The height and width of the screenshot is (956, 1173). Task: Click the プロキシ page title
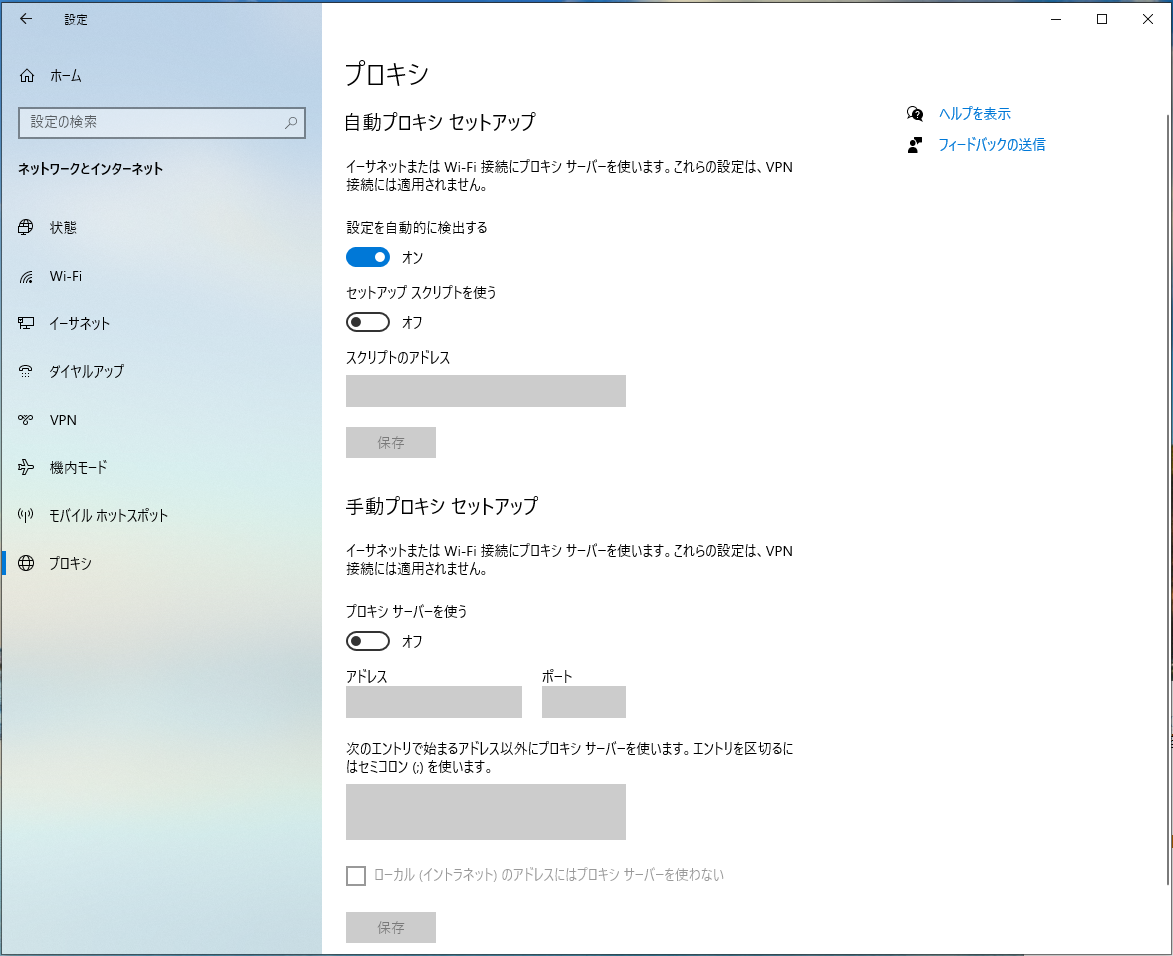click(x=387, y=74)
